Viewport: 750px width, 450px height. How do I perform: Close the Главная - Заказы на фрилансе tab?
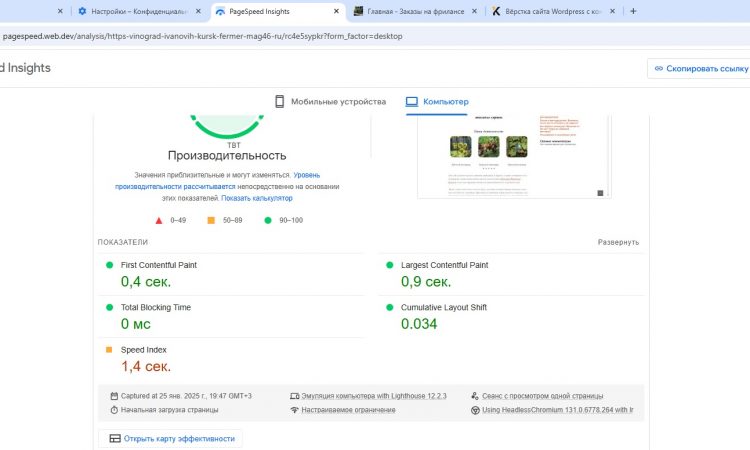click(474, 11)
